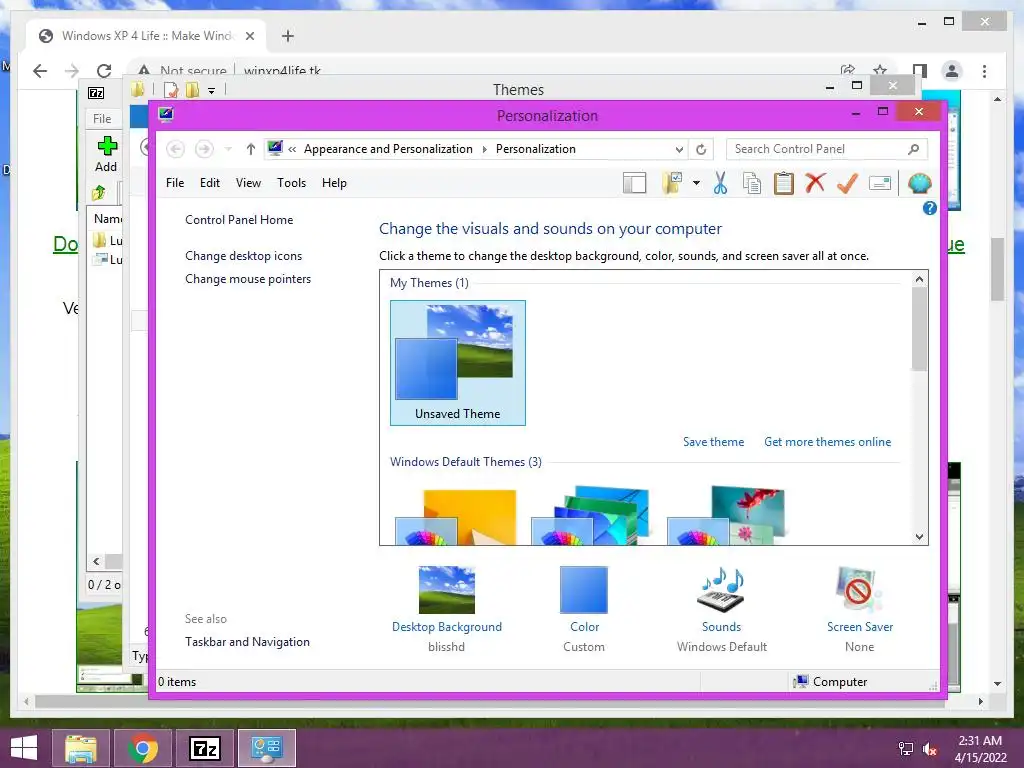Image resolution: width=1024 pixels, height=768 pixels.
Task: Open Desktop Background blisshd icon
Action: point(447,590)
